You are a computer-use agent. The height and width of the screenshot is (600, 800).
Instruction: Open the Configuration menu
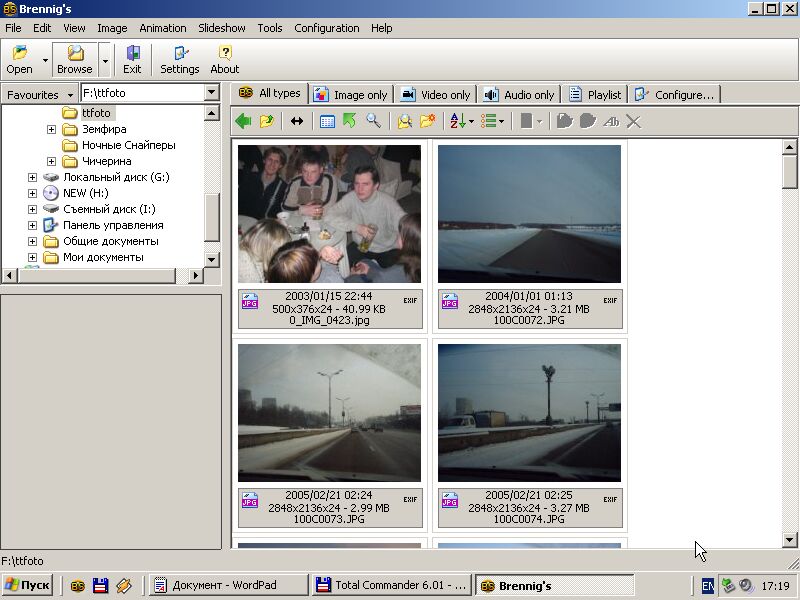tap(327, 28)
